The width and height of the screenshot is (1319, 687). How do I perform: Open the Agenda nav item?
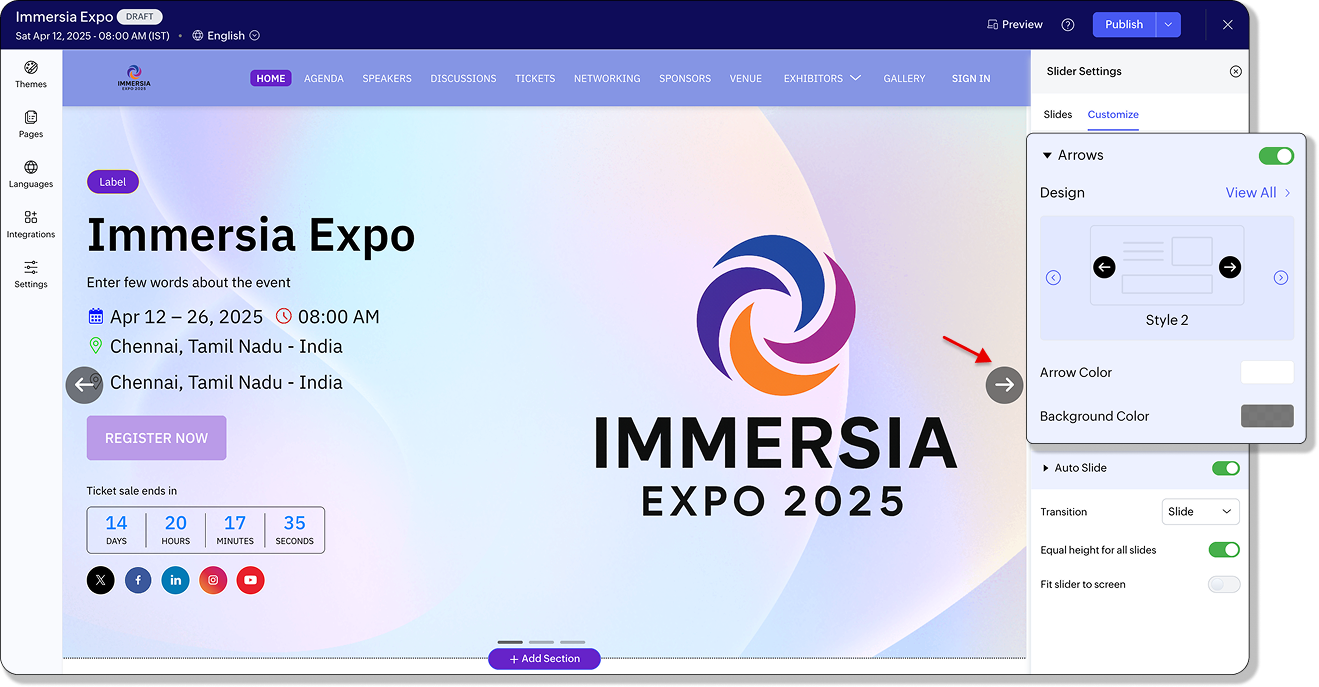[x=324, y=78]
